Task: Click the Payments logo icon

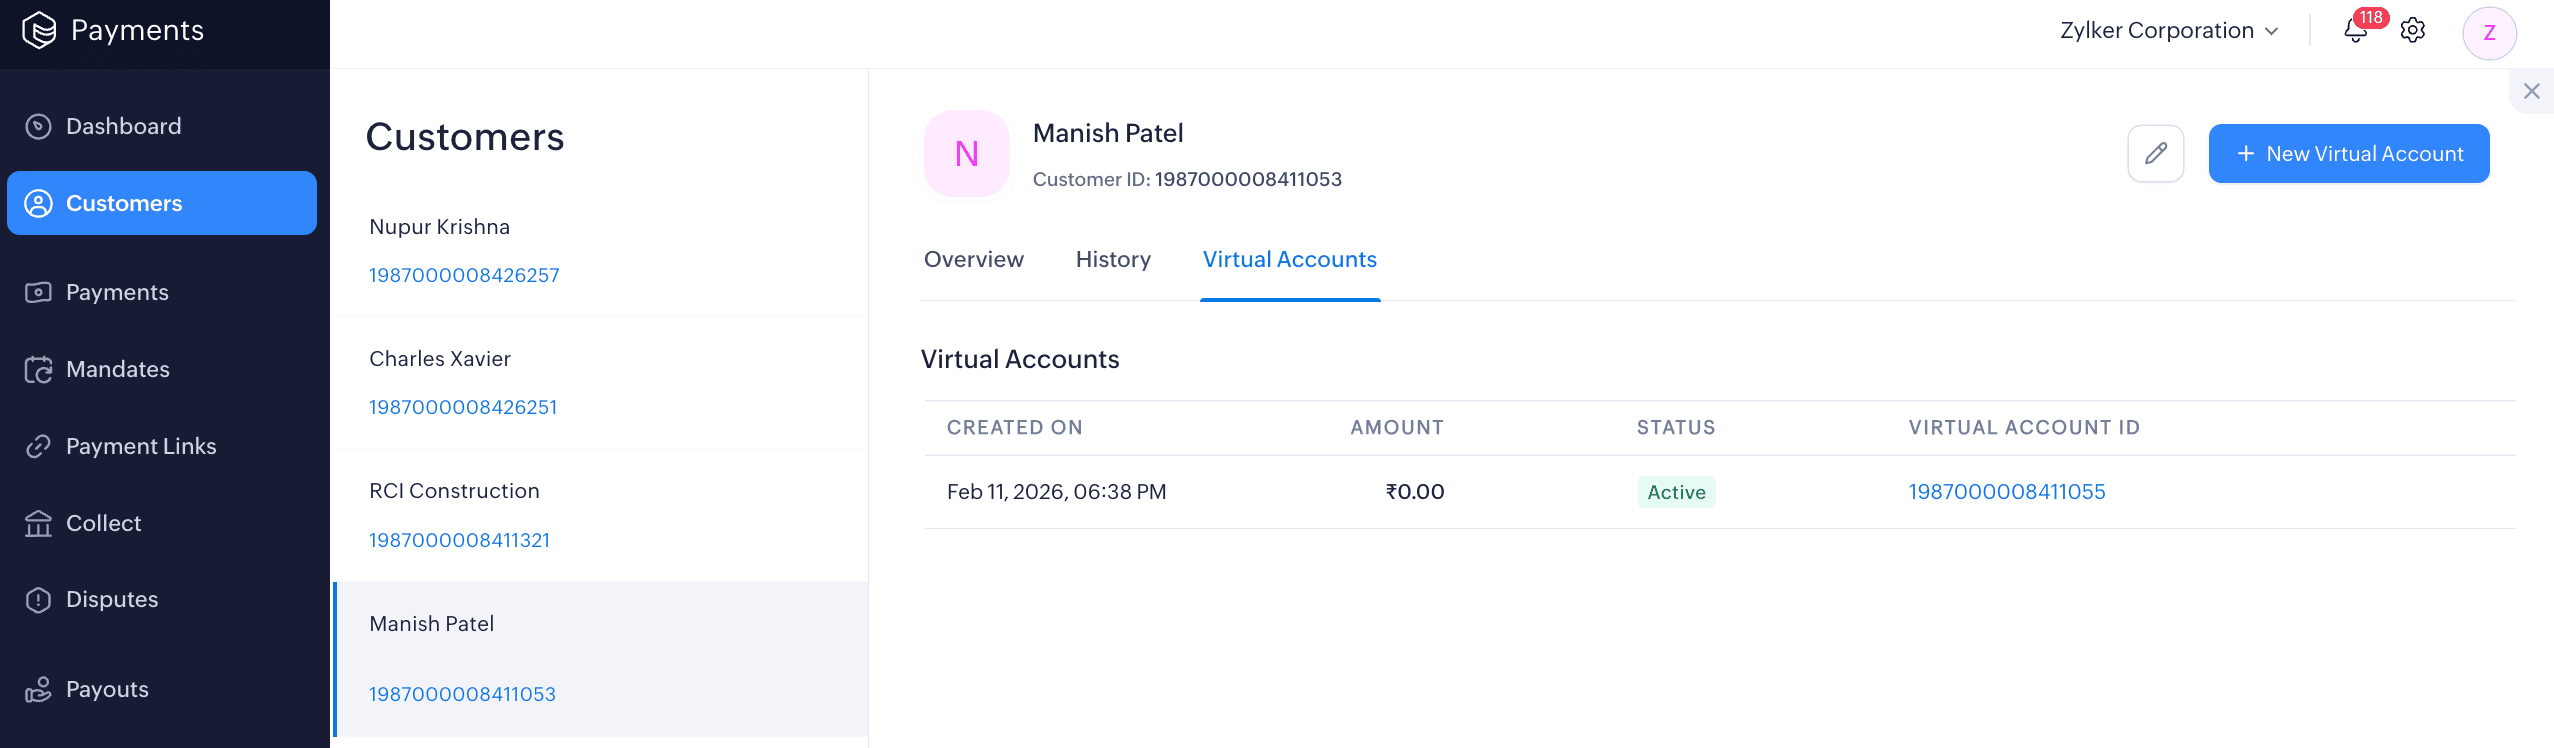Action: coord(39,30)
